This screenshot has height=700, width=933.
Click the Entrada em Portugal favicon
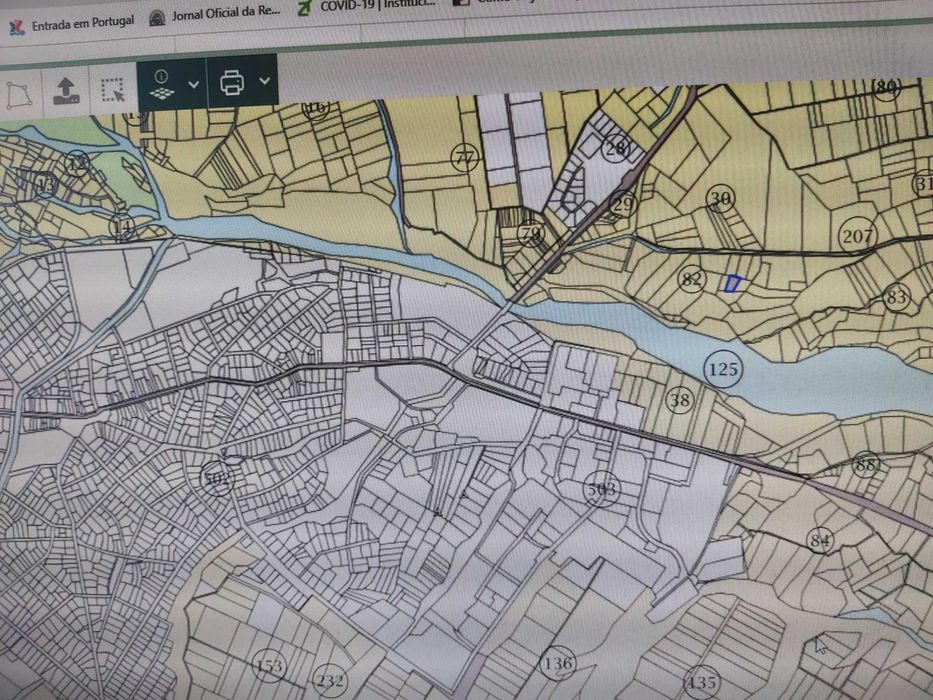(x=17, y=27)
